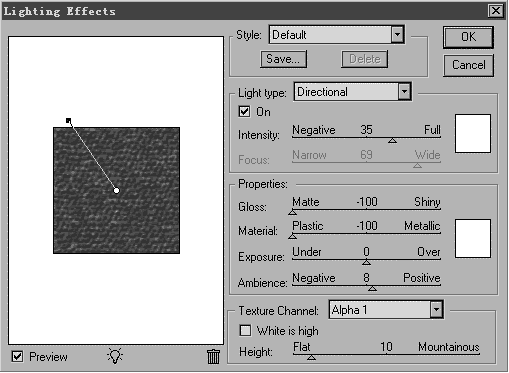Image resolution: width=509 pixels, height=373 pixels.
Task: Click the white center point of the light
Action: [116, 190]
